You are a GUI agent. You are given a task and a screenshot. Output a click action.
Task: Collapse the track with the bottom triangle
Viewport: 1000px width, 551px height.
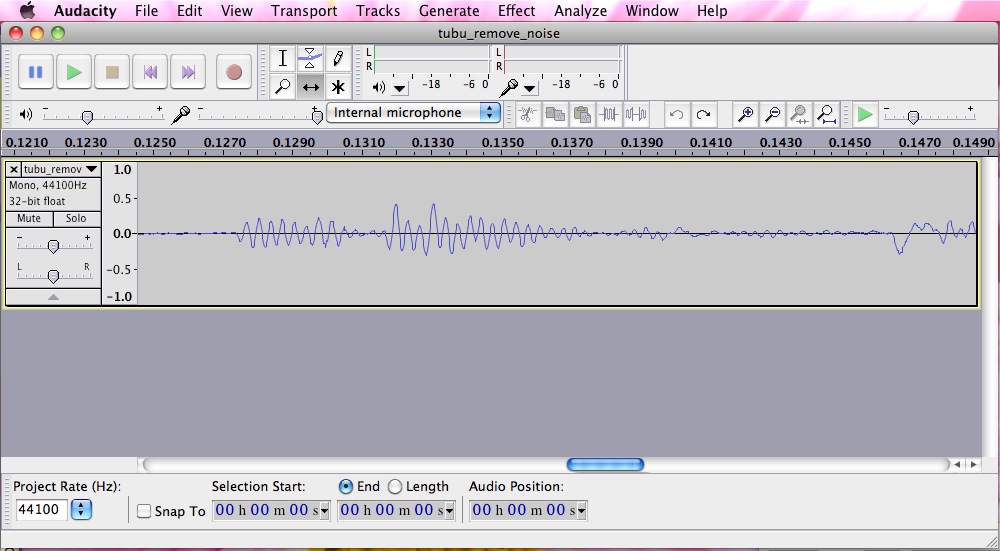pyautogui.click(x=54, y=297)
